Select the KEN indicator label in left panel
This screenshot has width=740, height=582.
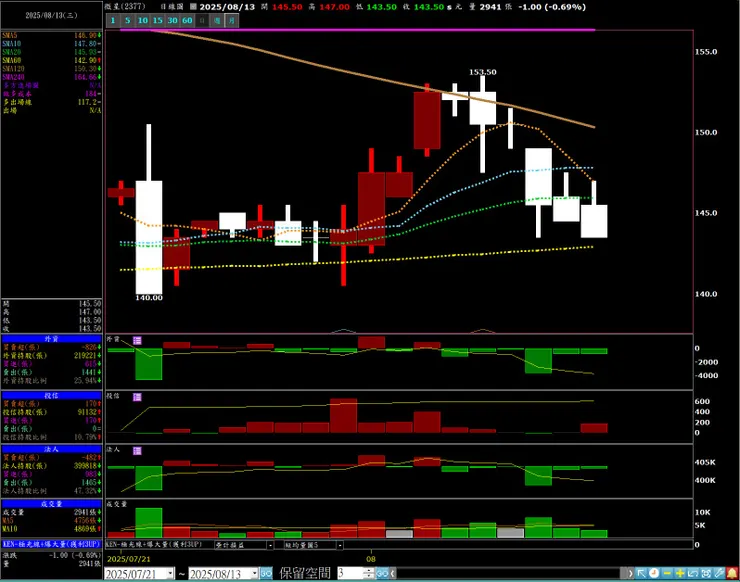click(x=51, y=544)
